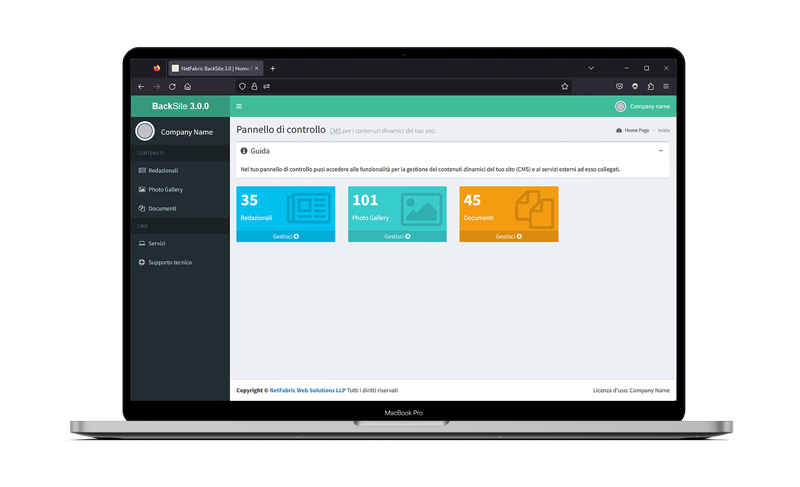Select the NetFabric BackSite 3.0 tab
Viewport: 800px width, 487px height.
coord(215,68)
